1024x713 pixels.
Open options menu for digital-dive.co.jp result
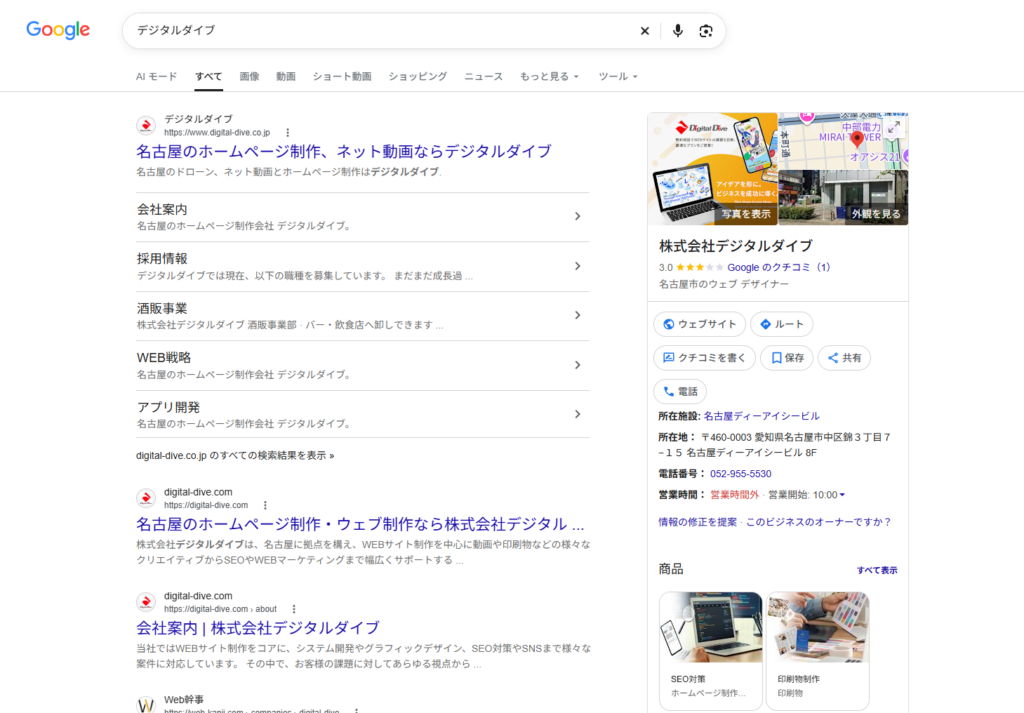[287, 133]
